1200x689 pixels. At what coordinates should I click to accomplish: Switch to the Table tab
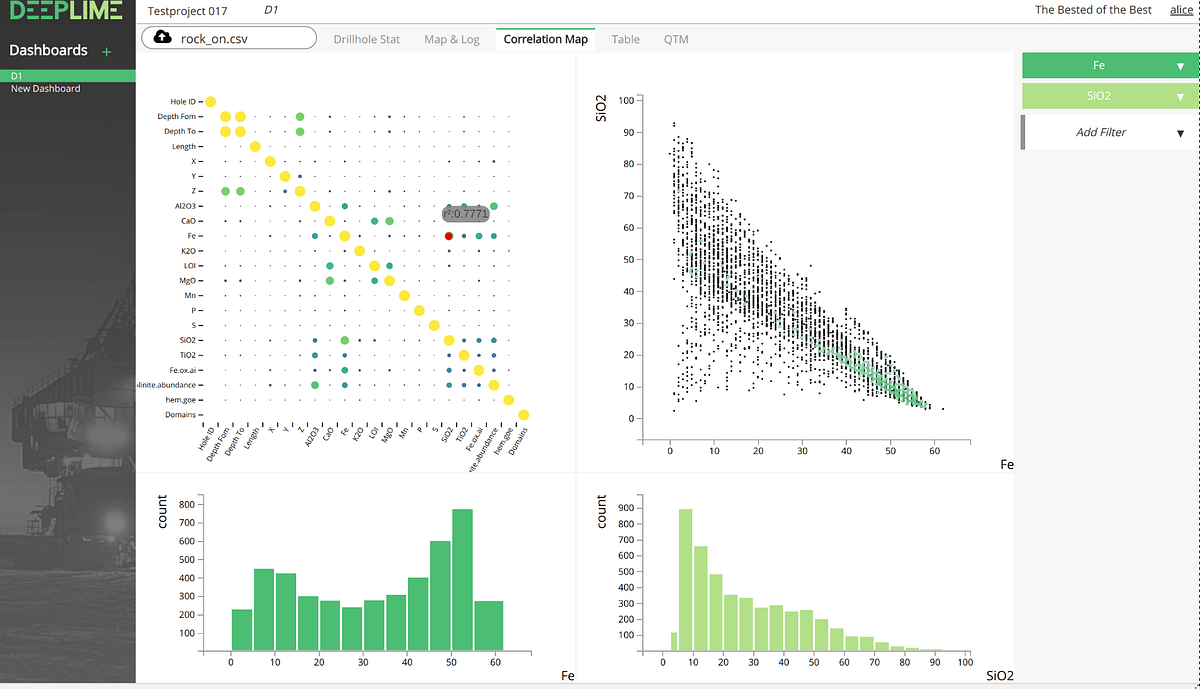625,39
